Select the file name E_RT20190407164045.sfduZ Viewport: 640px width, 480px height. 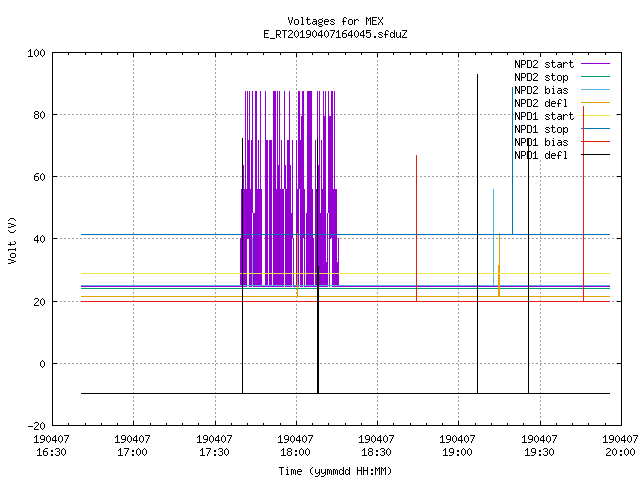[x=335, y=34]
